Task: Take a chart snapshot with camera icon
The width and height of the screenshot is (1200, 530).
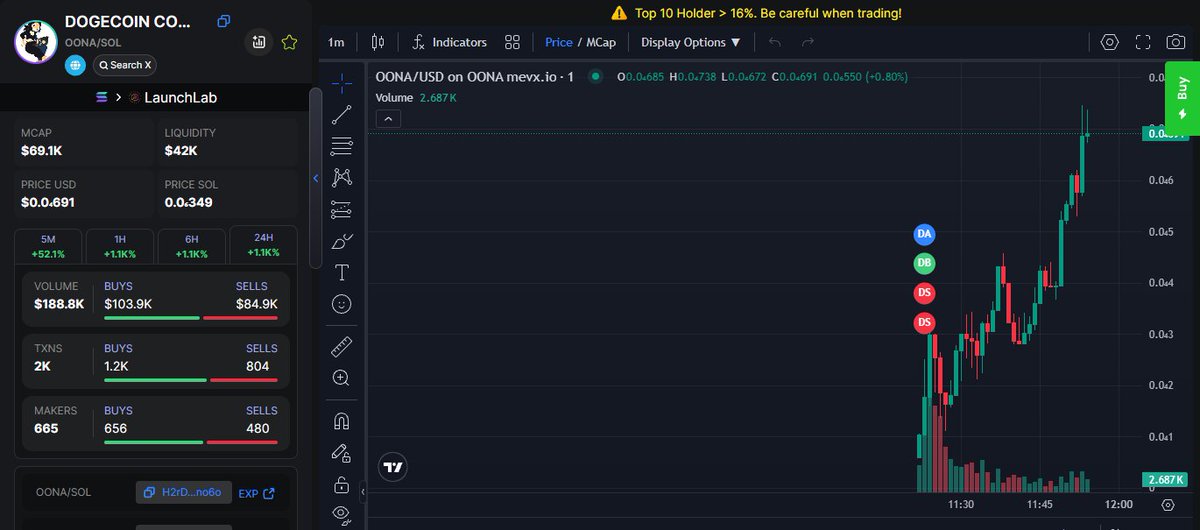Action: tap(1176, 42)
